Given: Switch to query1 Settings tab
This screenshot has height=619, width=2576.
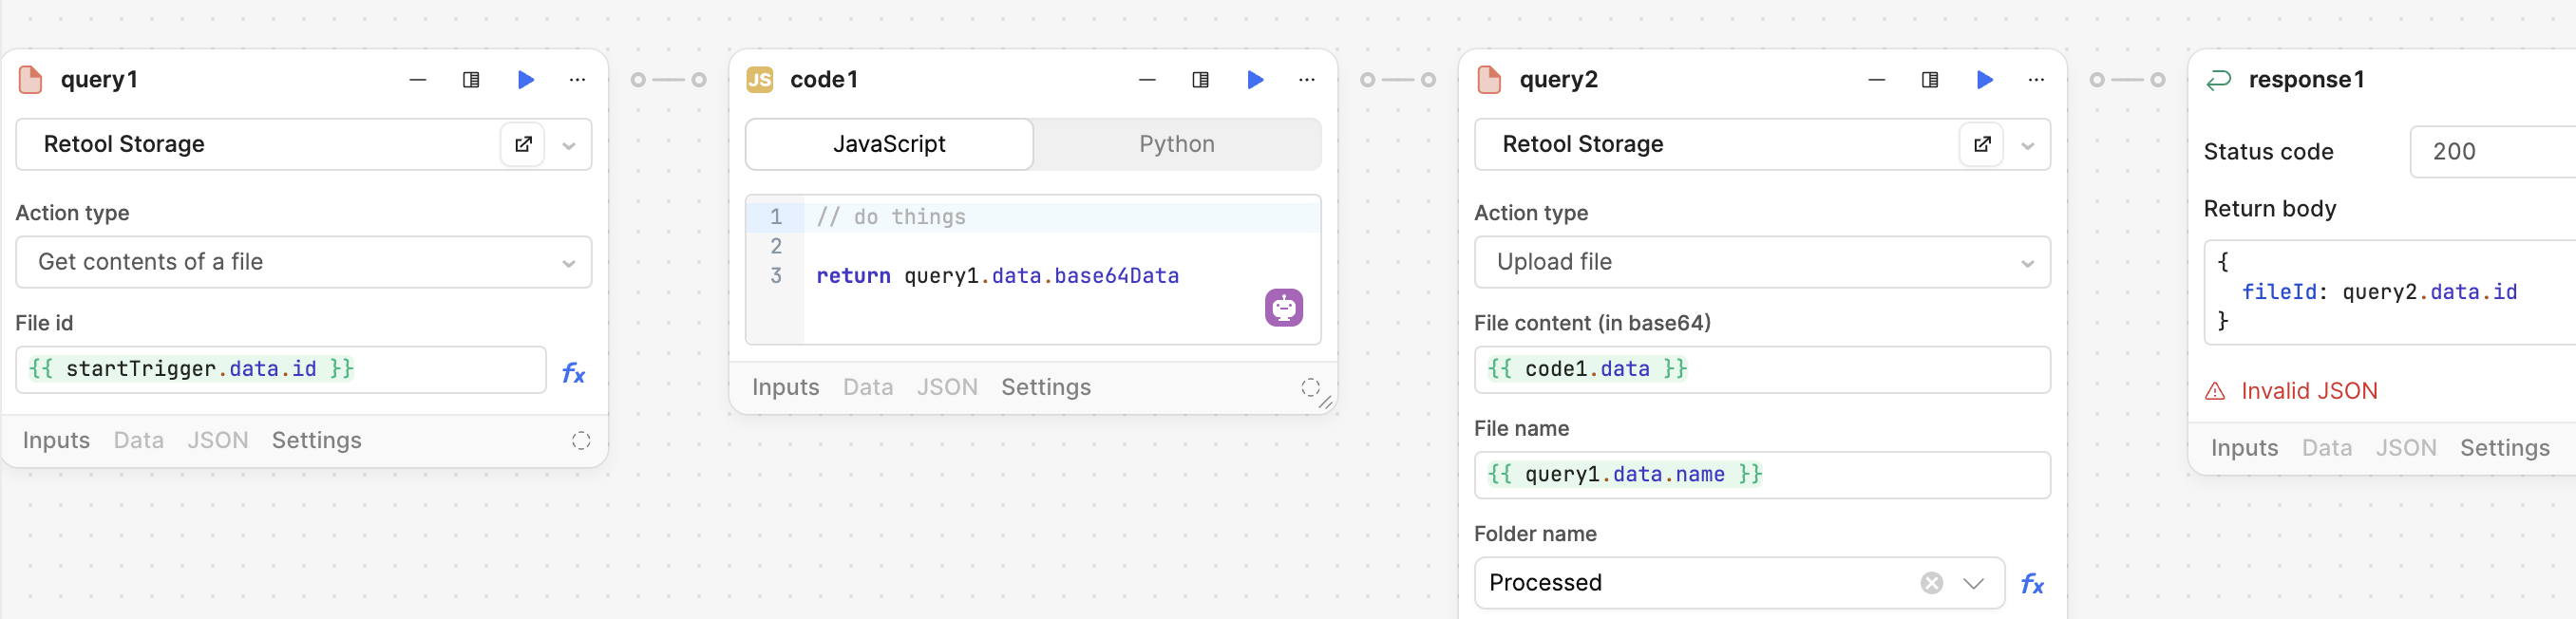Looking at the screenshot, I should [x=317, y=440].
